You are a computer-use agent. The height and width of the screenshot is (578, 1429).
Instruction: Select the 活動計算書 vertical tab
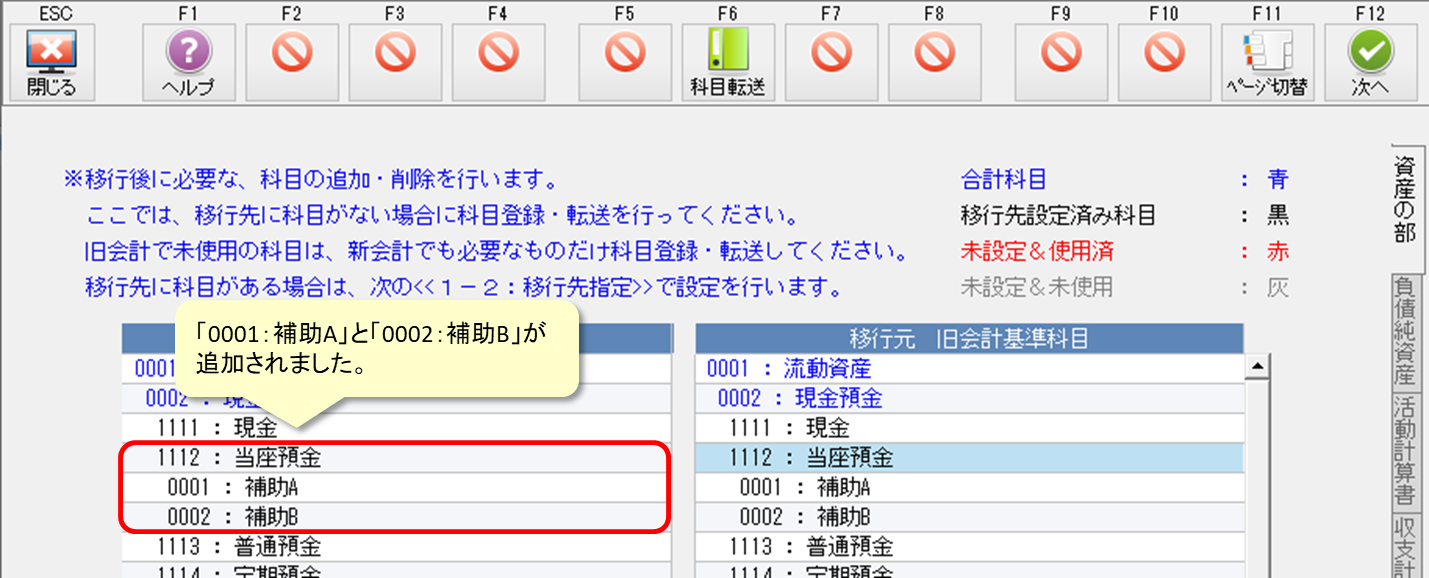1405,450
